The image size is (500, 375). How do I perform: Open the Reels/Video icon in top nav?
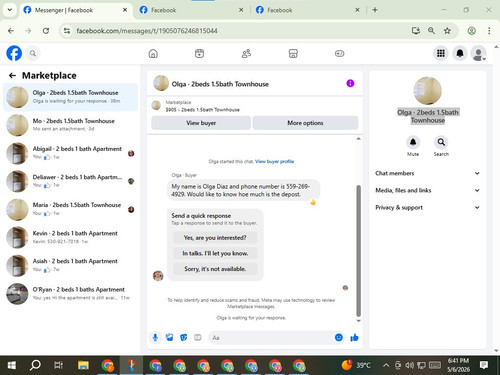pyautogui.click(x=199, y=53)
